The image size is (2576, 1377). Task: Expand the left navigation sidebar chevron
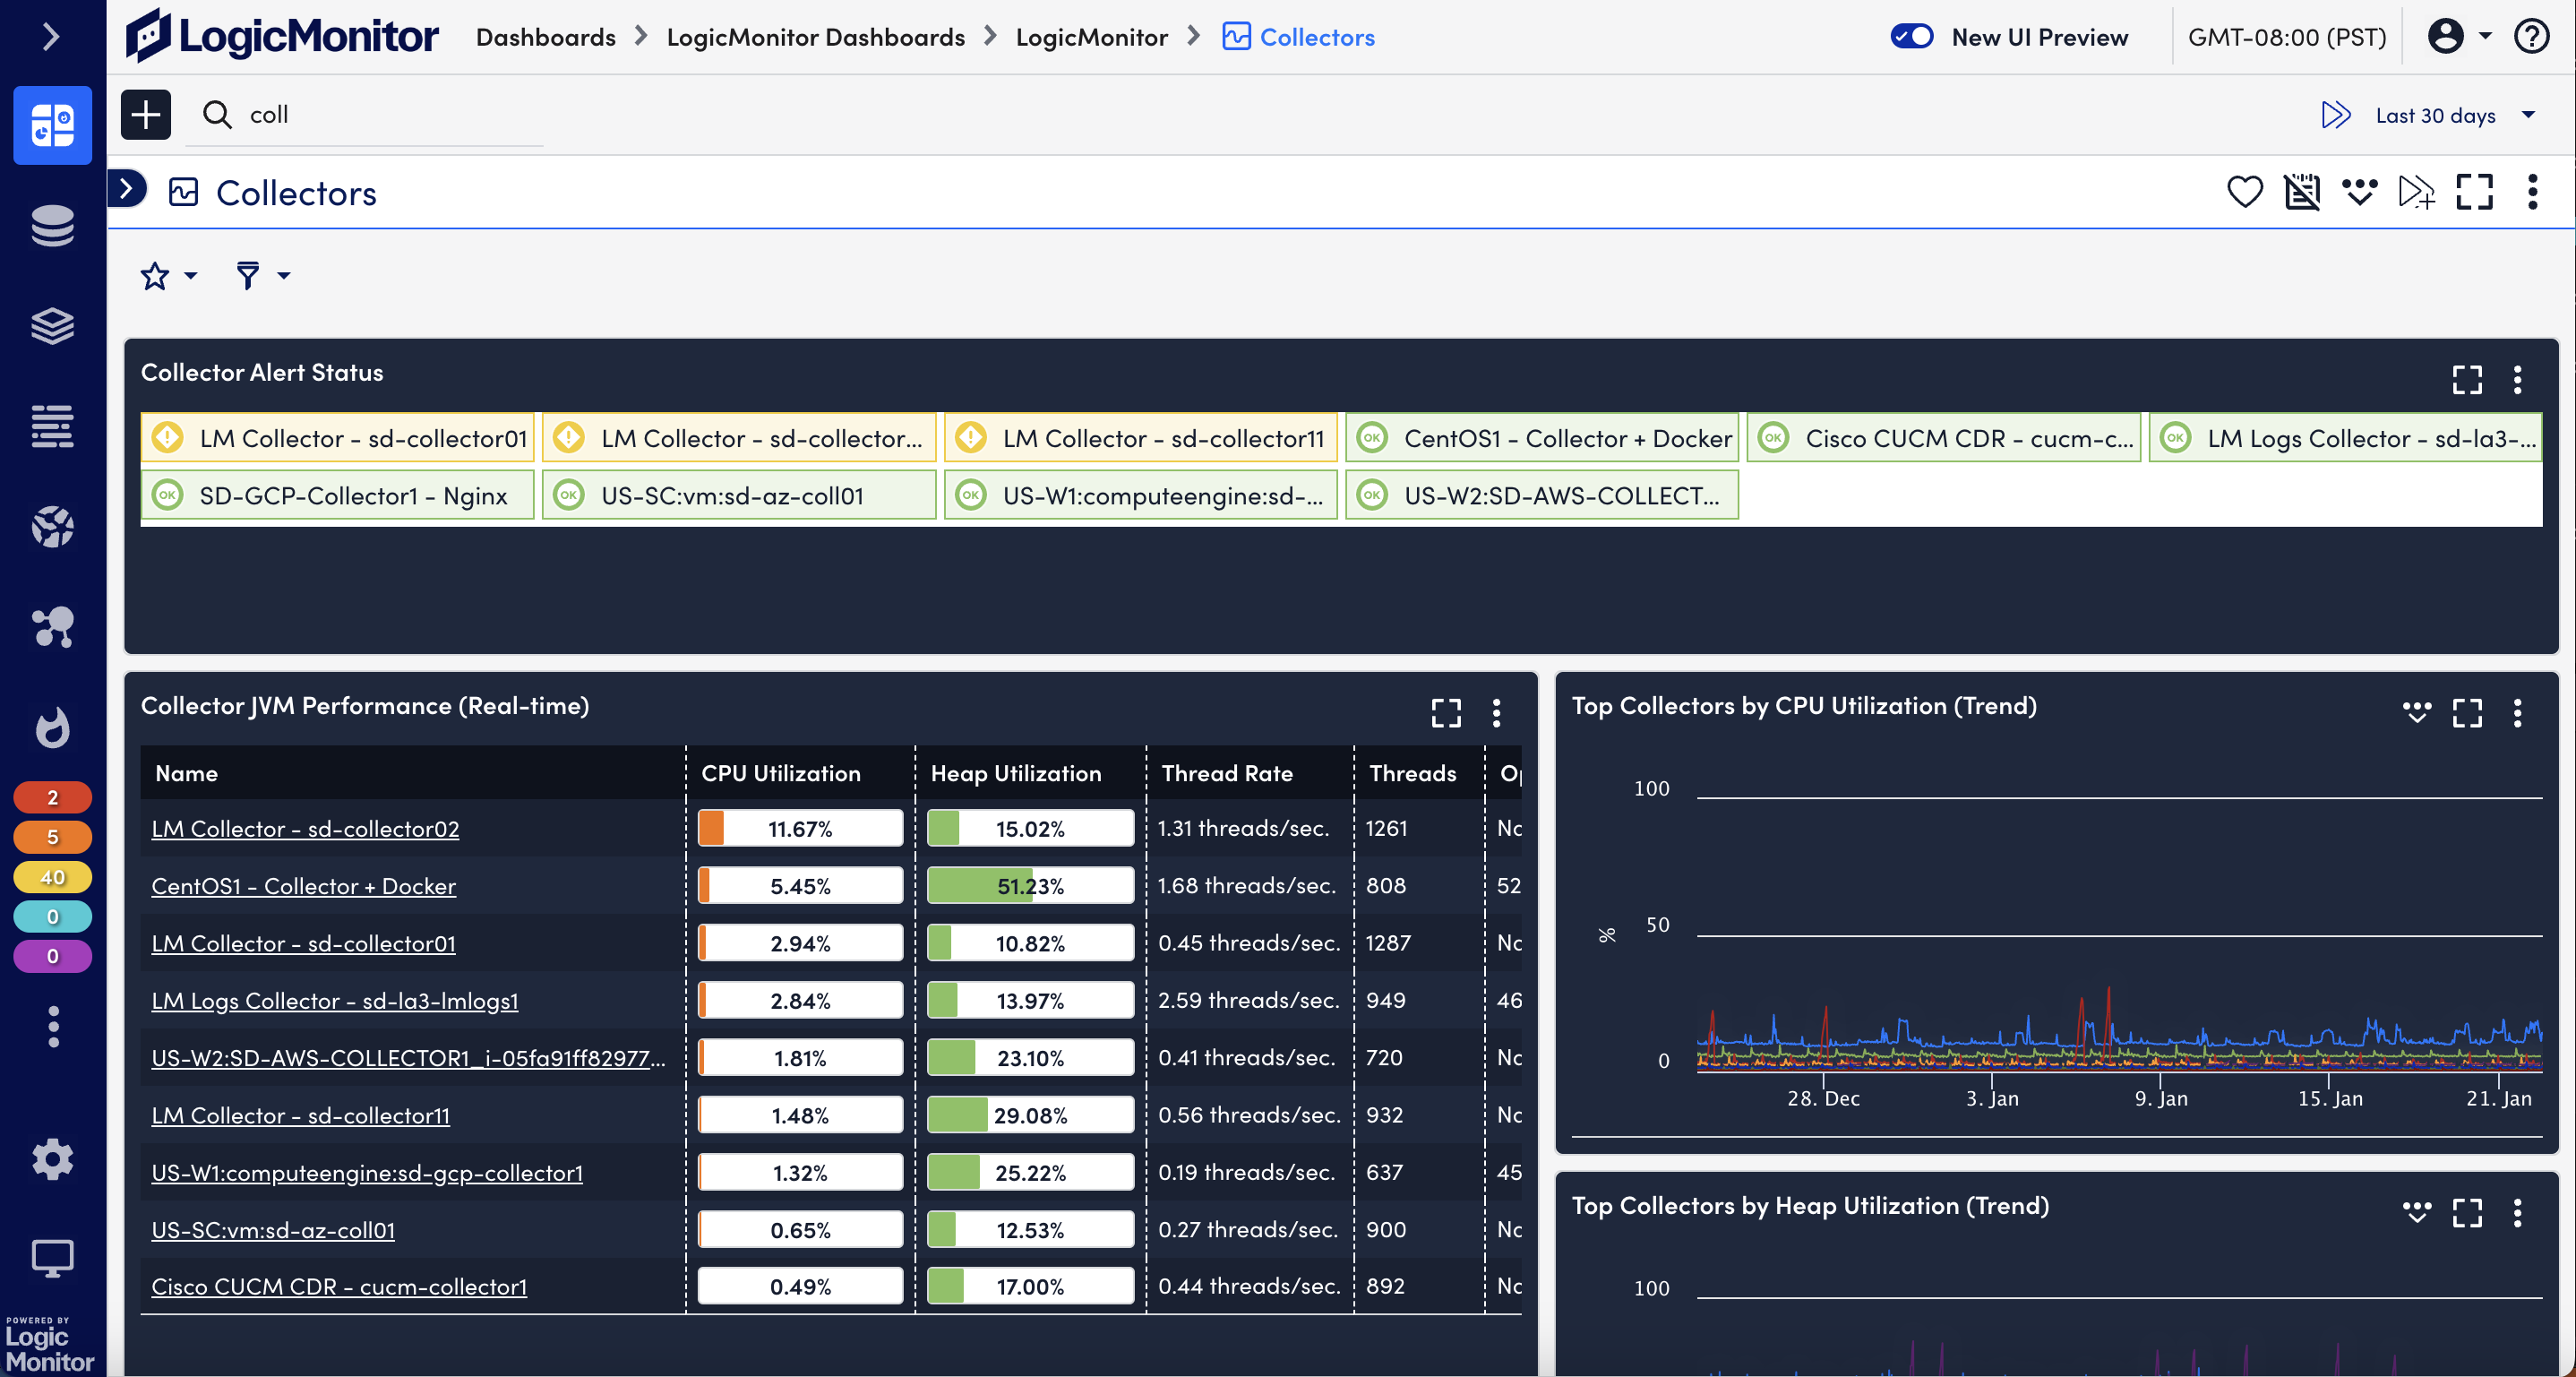pos(52,37)
